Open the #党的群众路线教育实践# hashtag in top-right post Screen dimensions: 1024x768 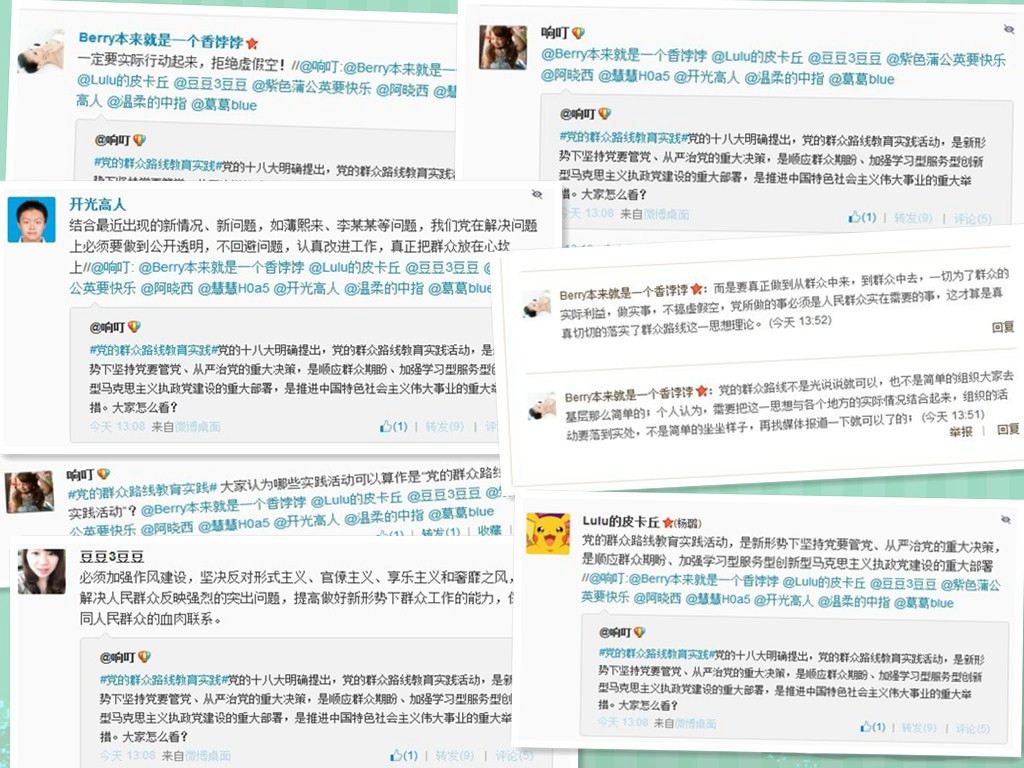620,138
